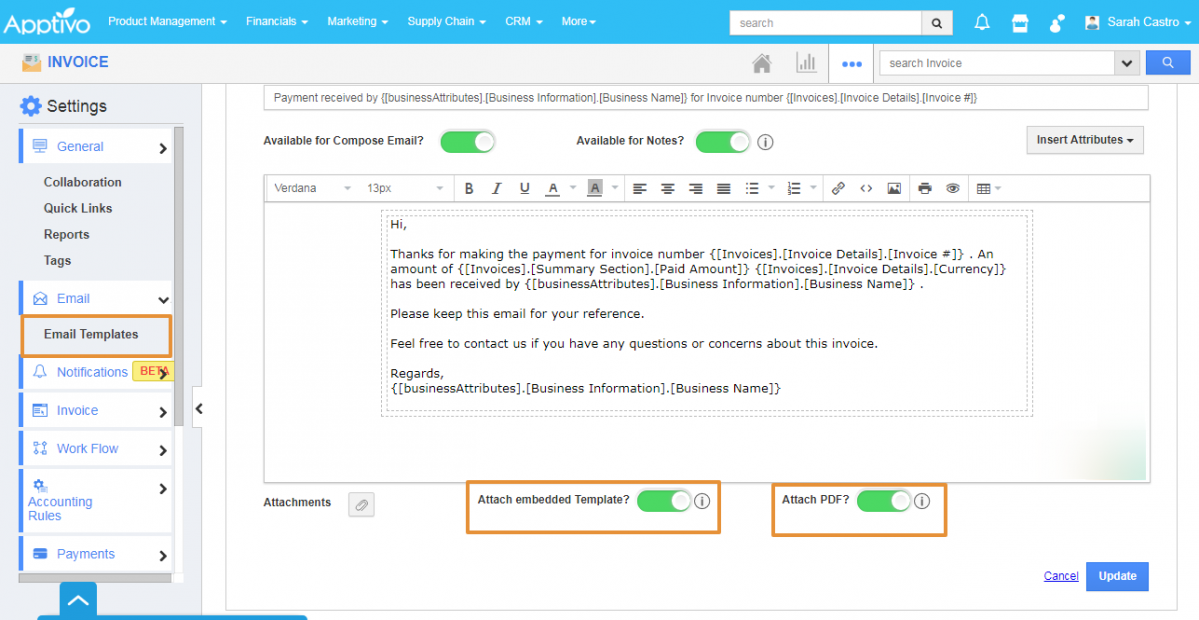
Task: Insert a hyperlink using the link icon
Action: click(838, 188)
